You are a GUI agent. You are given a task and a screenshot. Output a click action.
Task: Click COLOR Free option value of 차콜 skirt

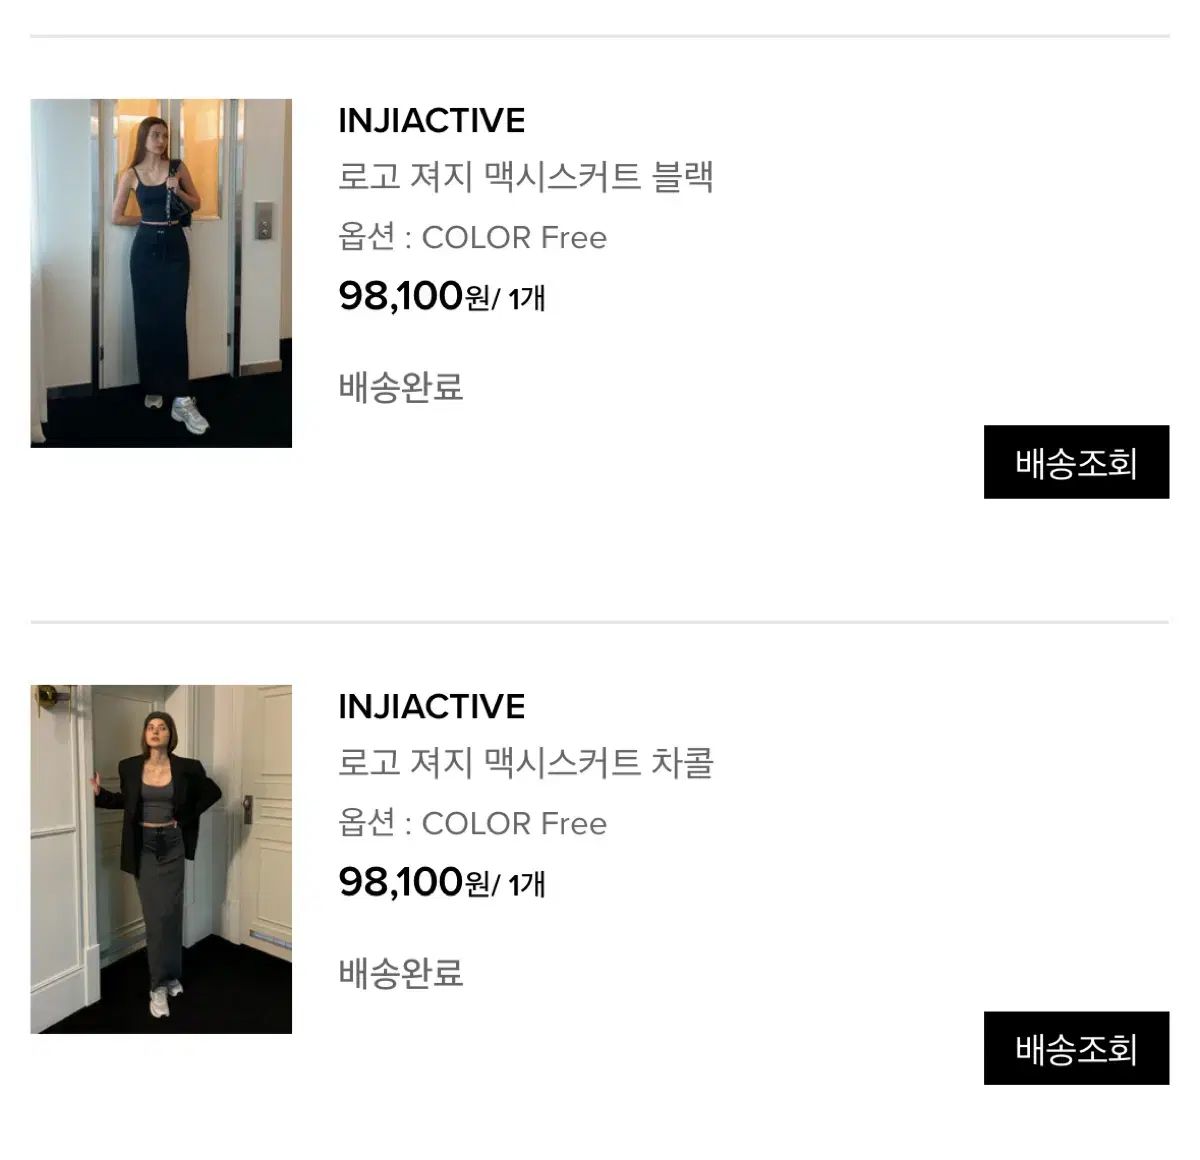514,824
